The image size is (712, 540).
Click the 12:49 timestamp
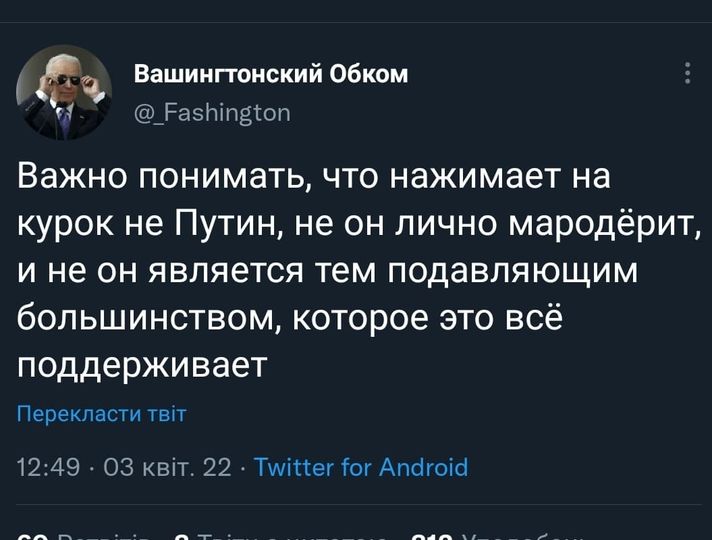(48, 467)
